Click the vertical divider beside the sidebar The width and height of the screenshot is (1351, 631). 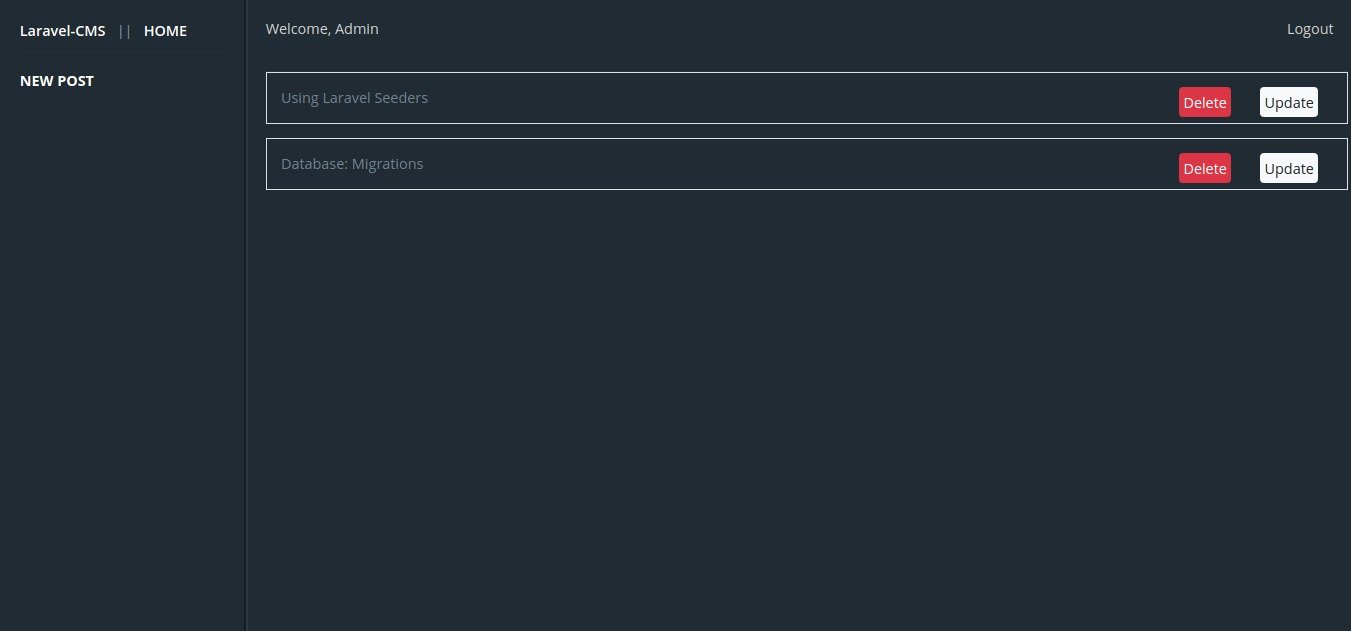(246, 350)
